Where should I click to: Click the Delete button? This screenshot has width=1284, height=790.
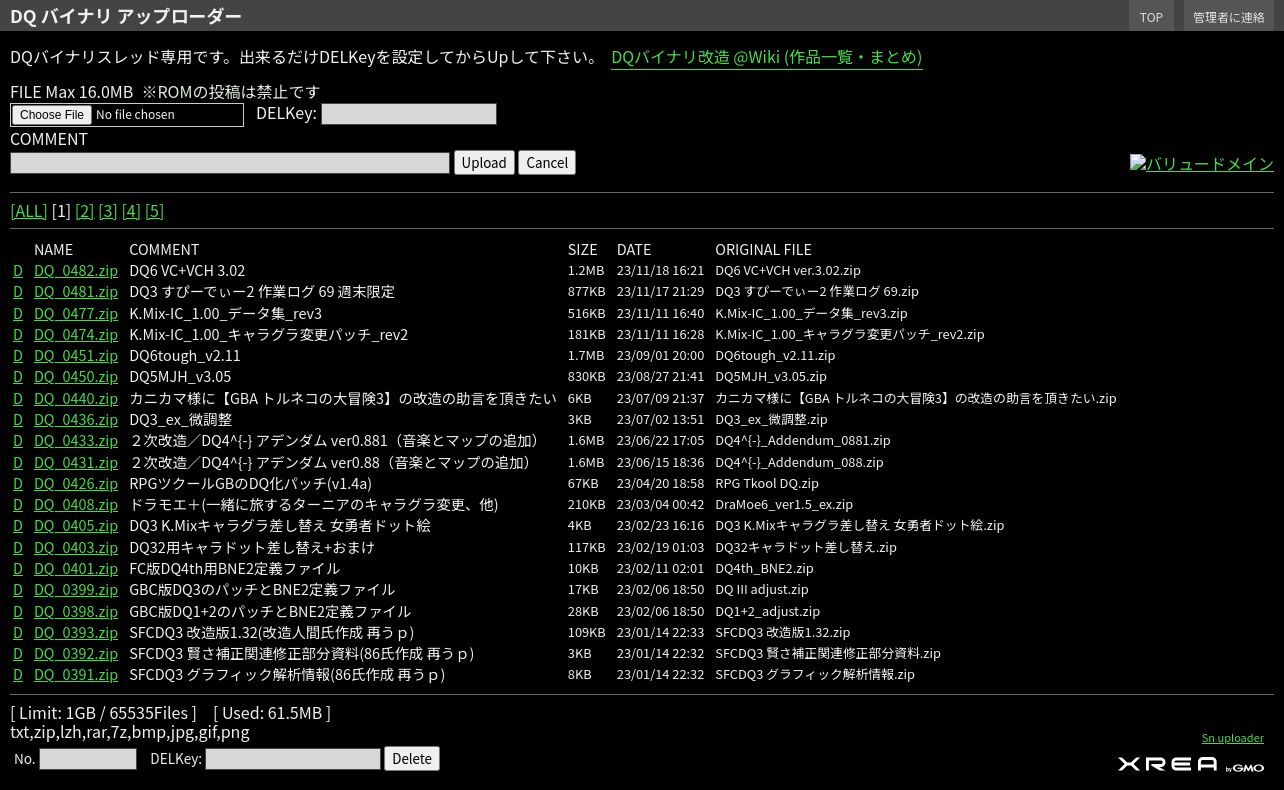click(x=412, y=759)
